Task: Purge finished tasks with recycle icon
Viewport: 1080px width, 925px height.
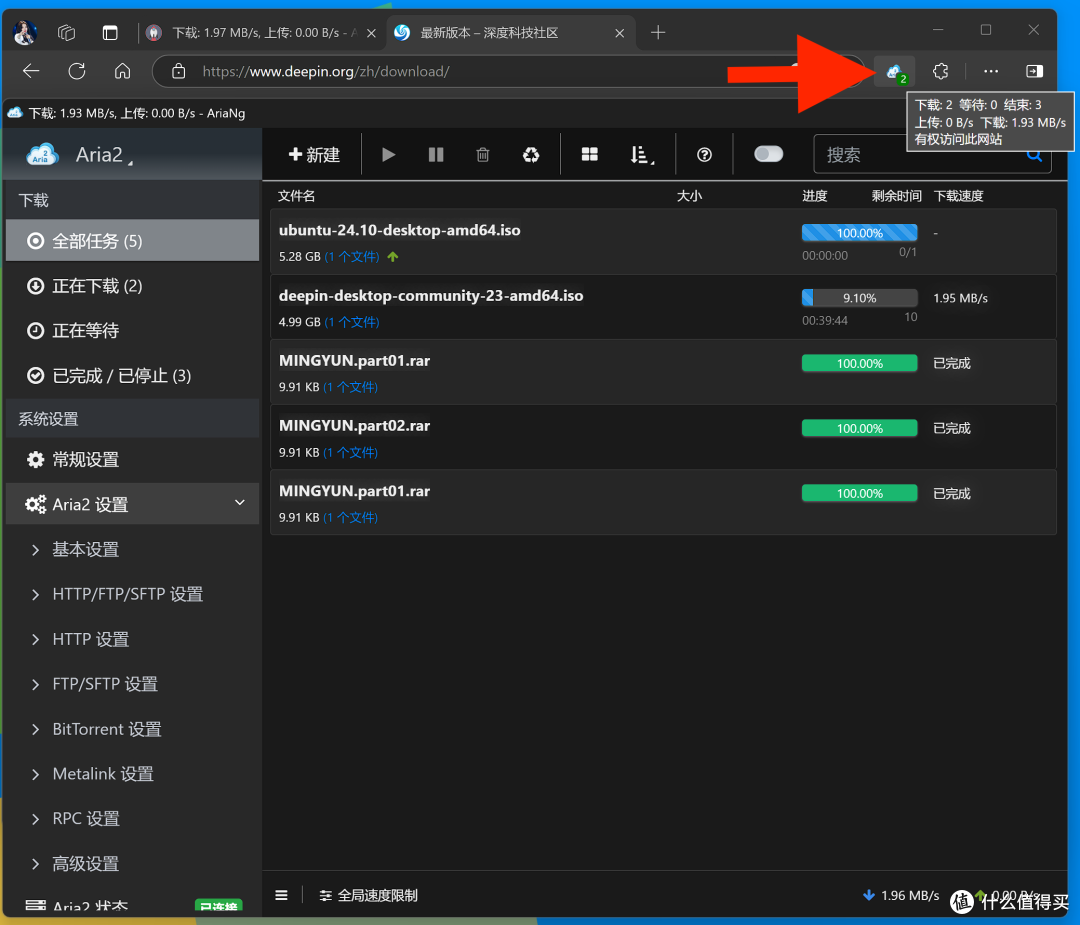Action: coord(530,154)
